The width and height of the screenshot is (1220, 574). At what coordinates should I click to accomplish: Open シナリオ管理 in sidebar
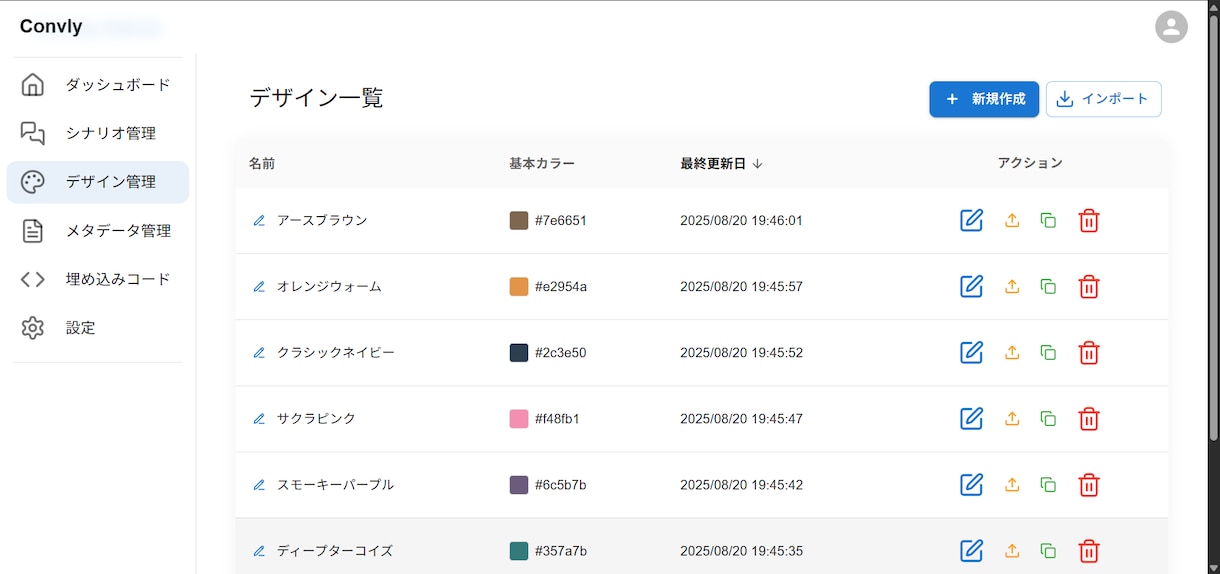98,133
